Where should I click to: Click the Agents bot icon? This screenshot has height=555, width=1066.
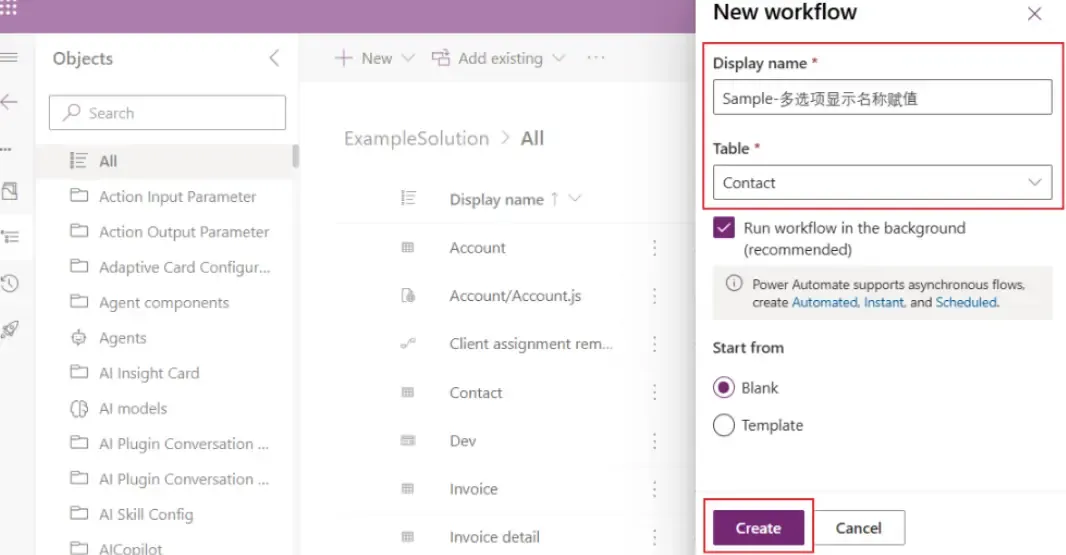79,338
